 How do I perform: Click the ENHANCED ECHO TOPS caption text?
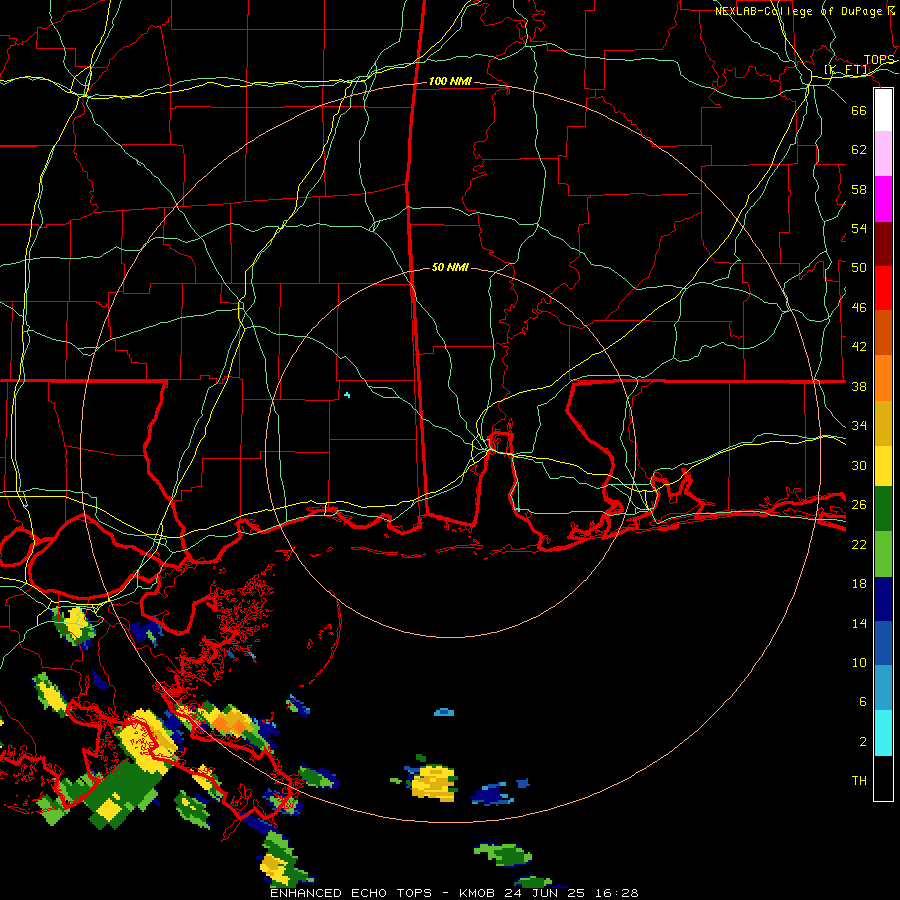click(351, 893)
